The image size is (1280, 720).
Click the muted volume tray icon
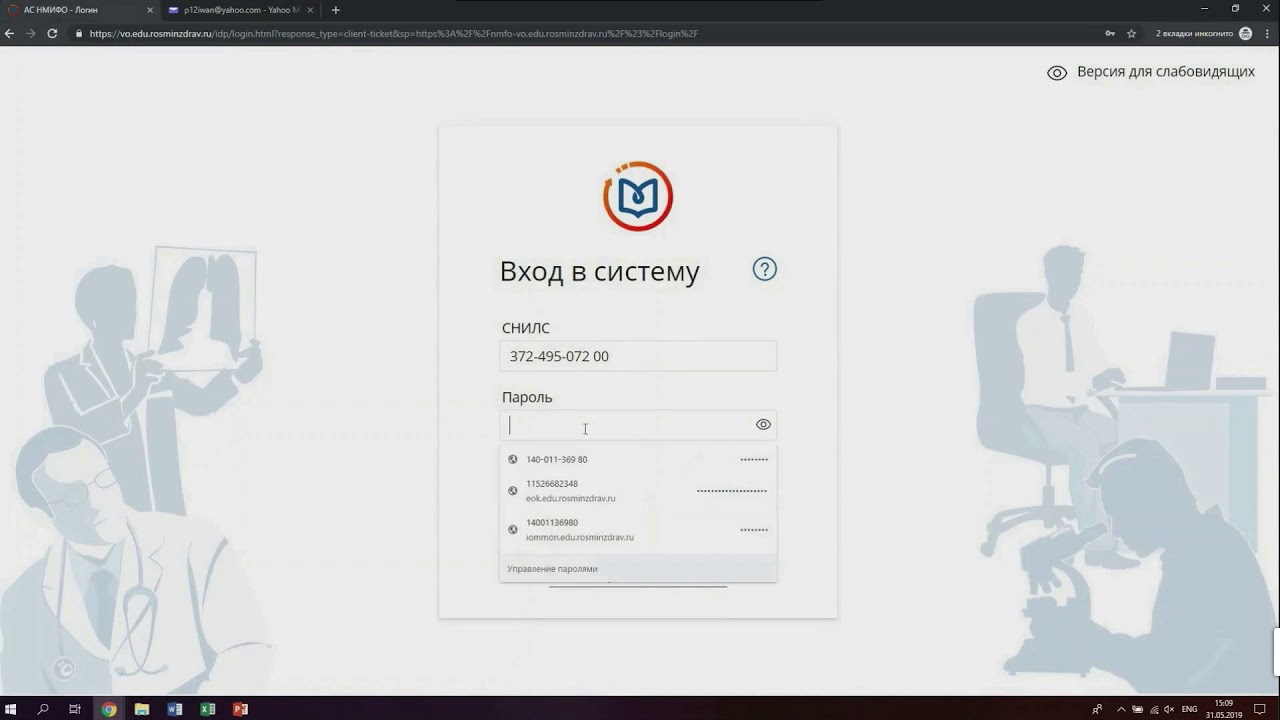point(1169,709)
